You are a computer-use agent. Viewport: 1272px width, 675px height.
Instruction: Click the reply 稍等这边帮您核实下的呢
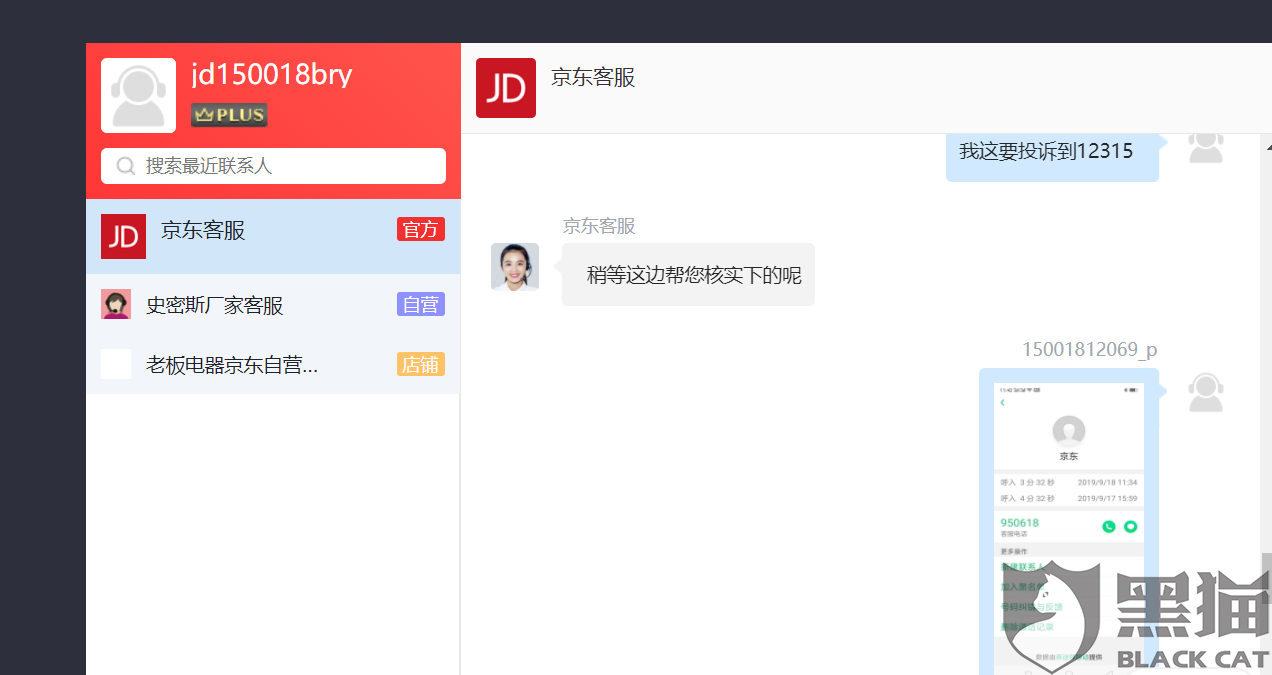(688, 274)
